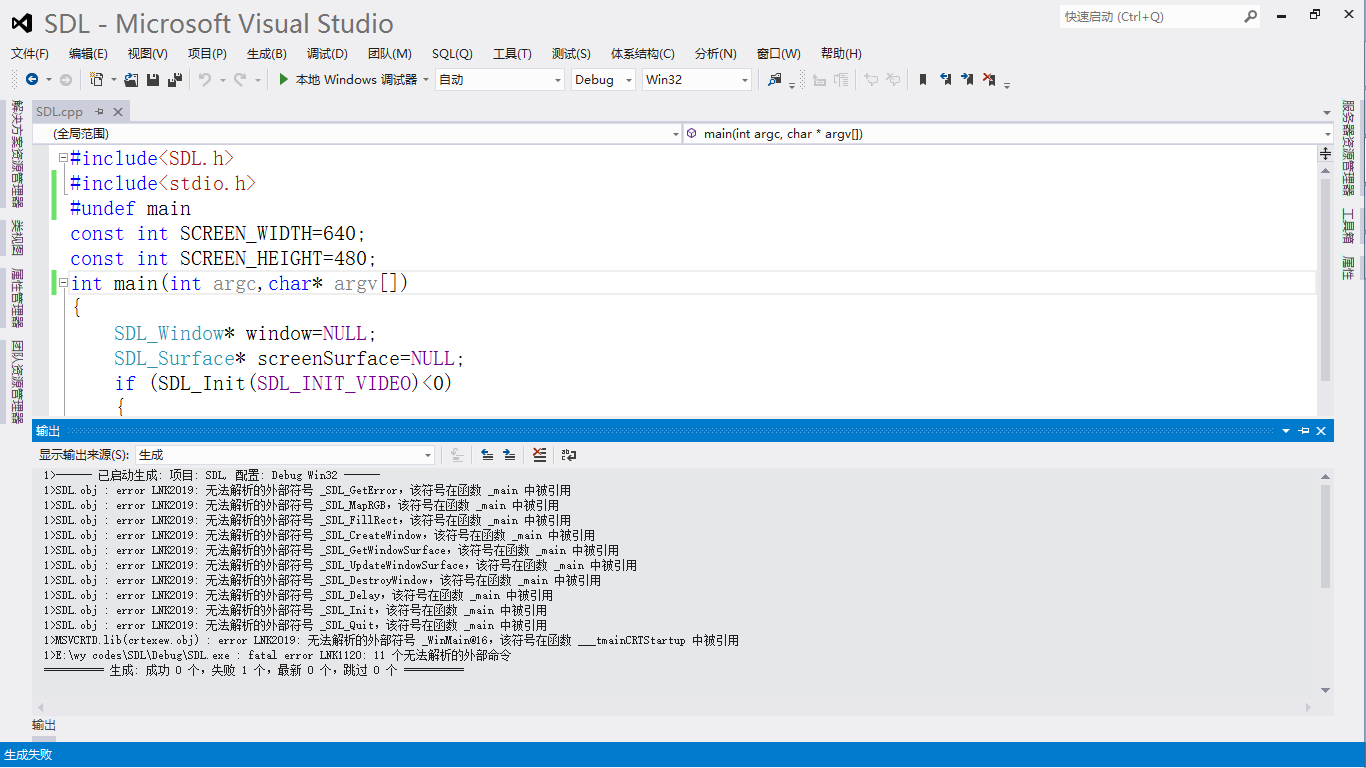
Task: Open the 工具(T) menu
Action: click(512, 53)
